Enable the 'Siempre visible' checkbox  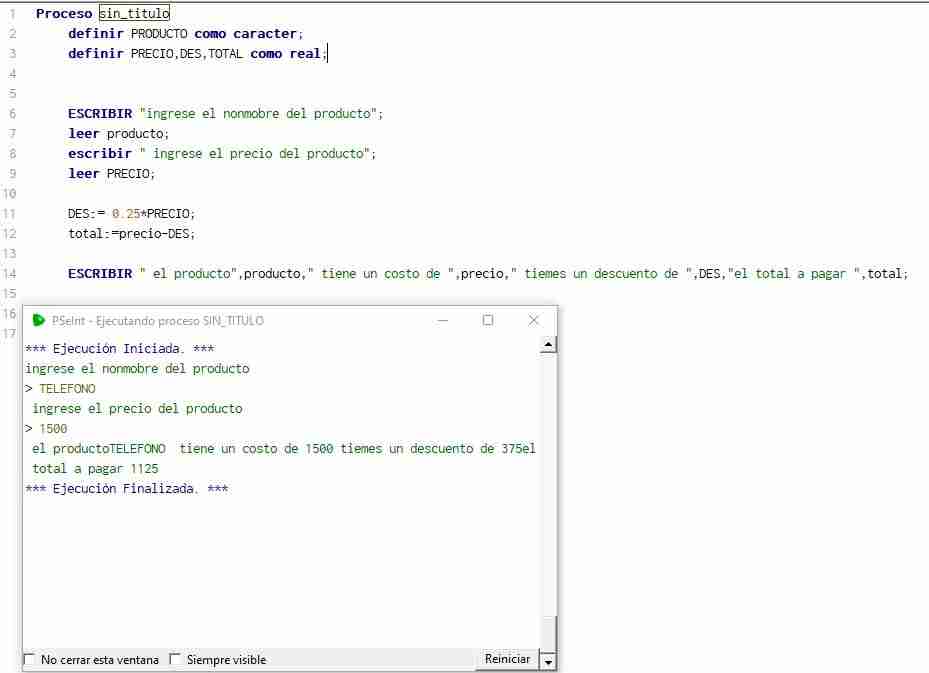coord(175,659)
